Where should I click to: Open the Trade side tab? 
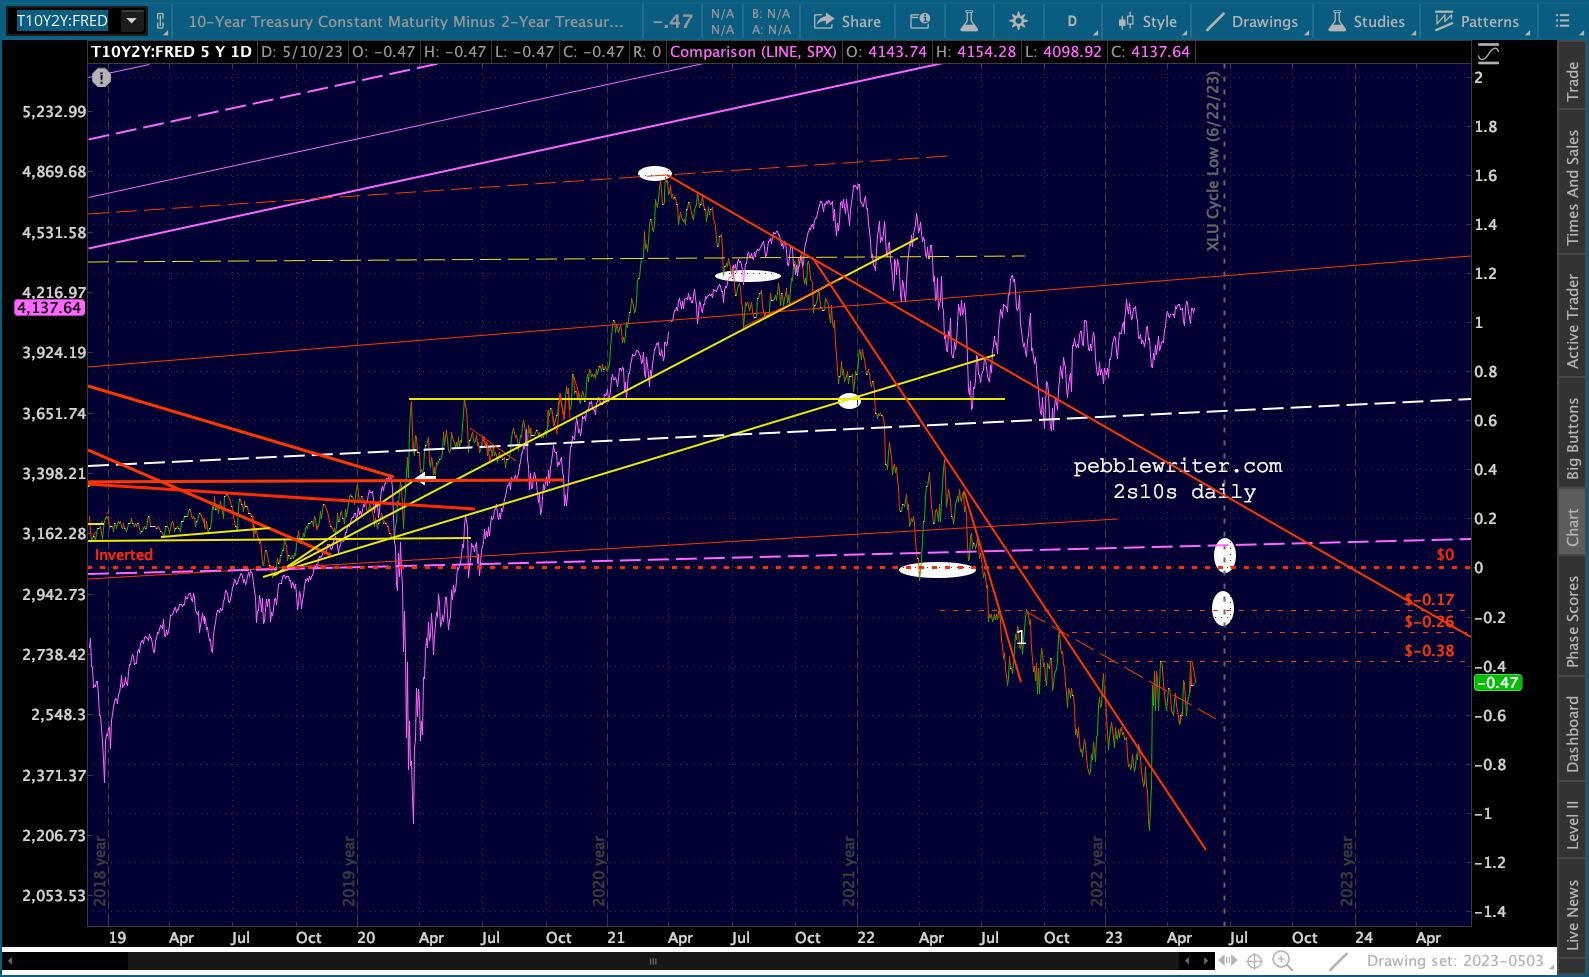click(x=1573, y=81)
